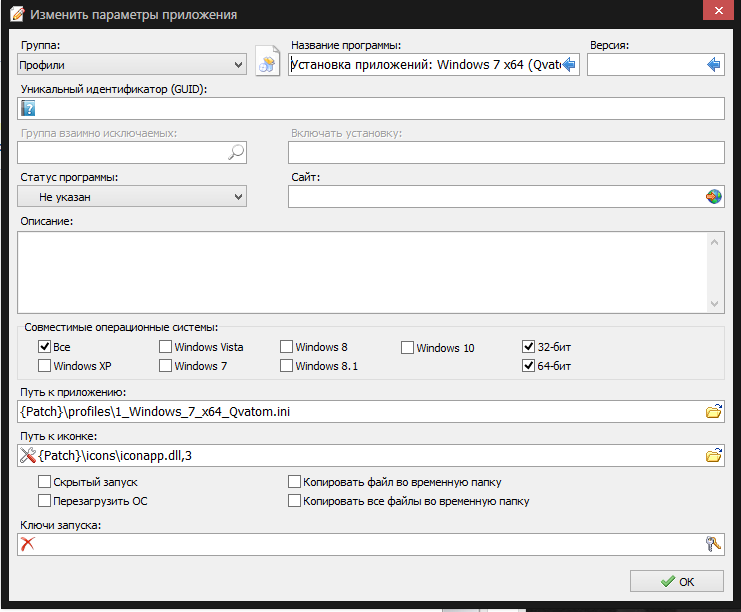Toggle the Скрытый запуск checkbox
The width and height of the screenshot is (741, 612).
[44, 482]
